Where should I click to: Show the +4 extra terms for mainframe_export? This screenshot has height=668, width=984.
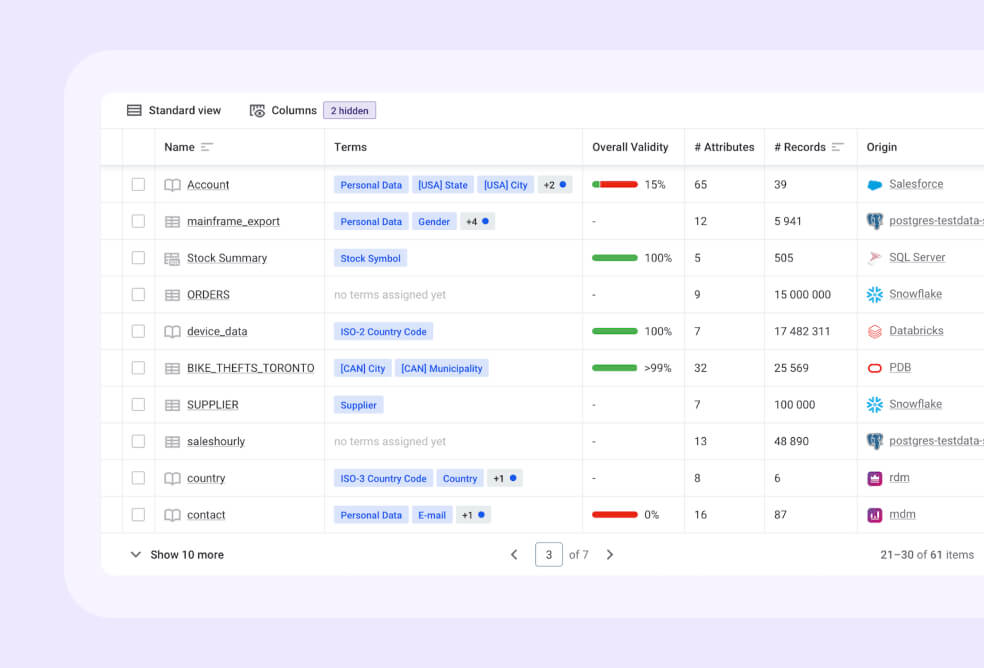pos(477,221)
